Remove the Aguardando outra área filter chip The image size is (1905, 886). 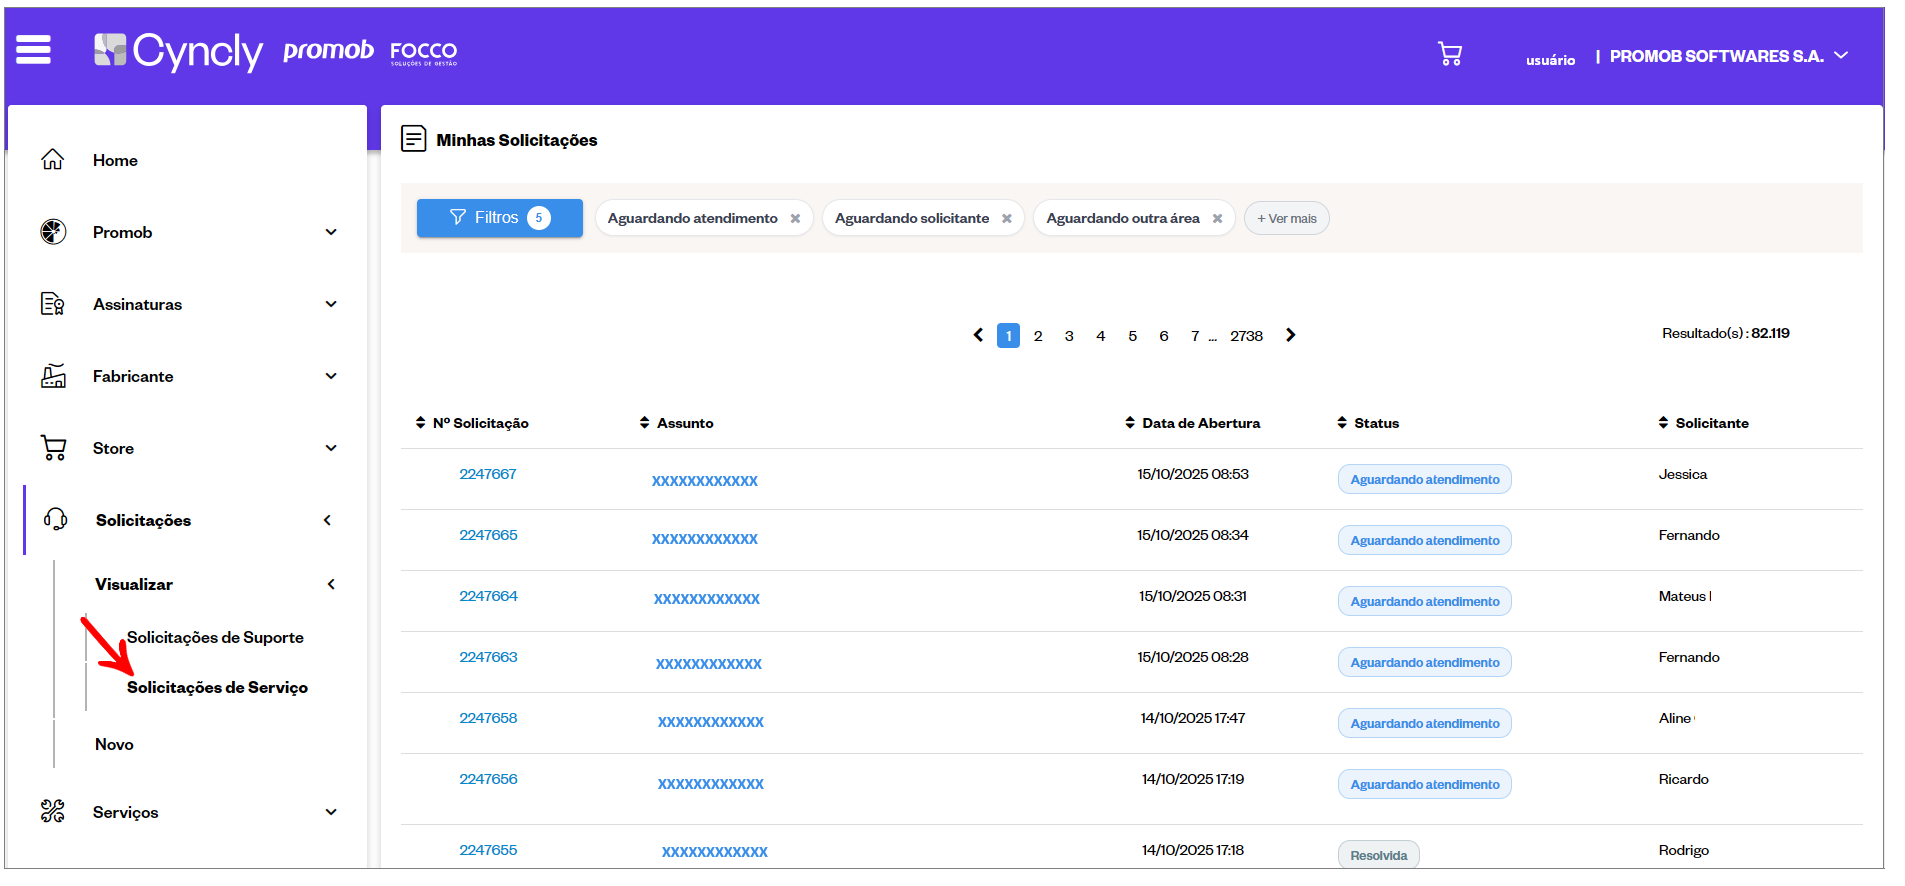click(x=1217, y=219)
